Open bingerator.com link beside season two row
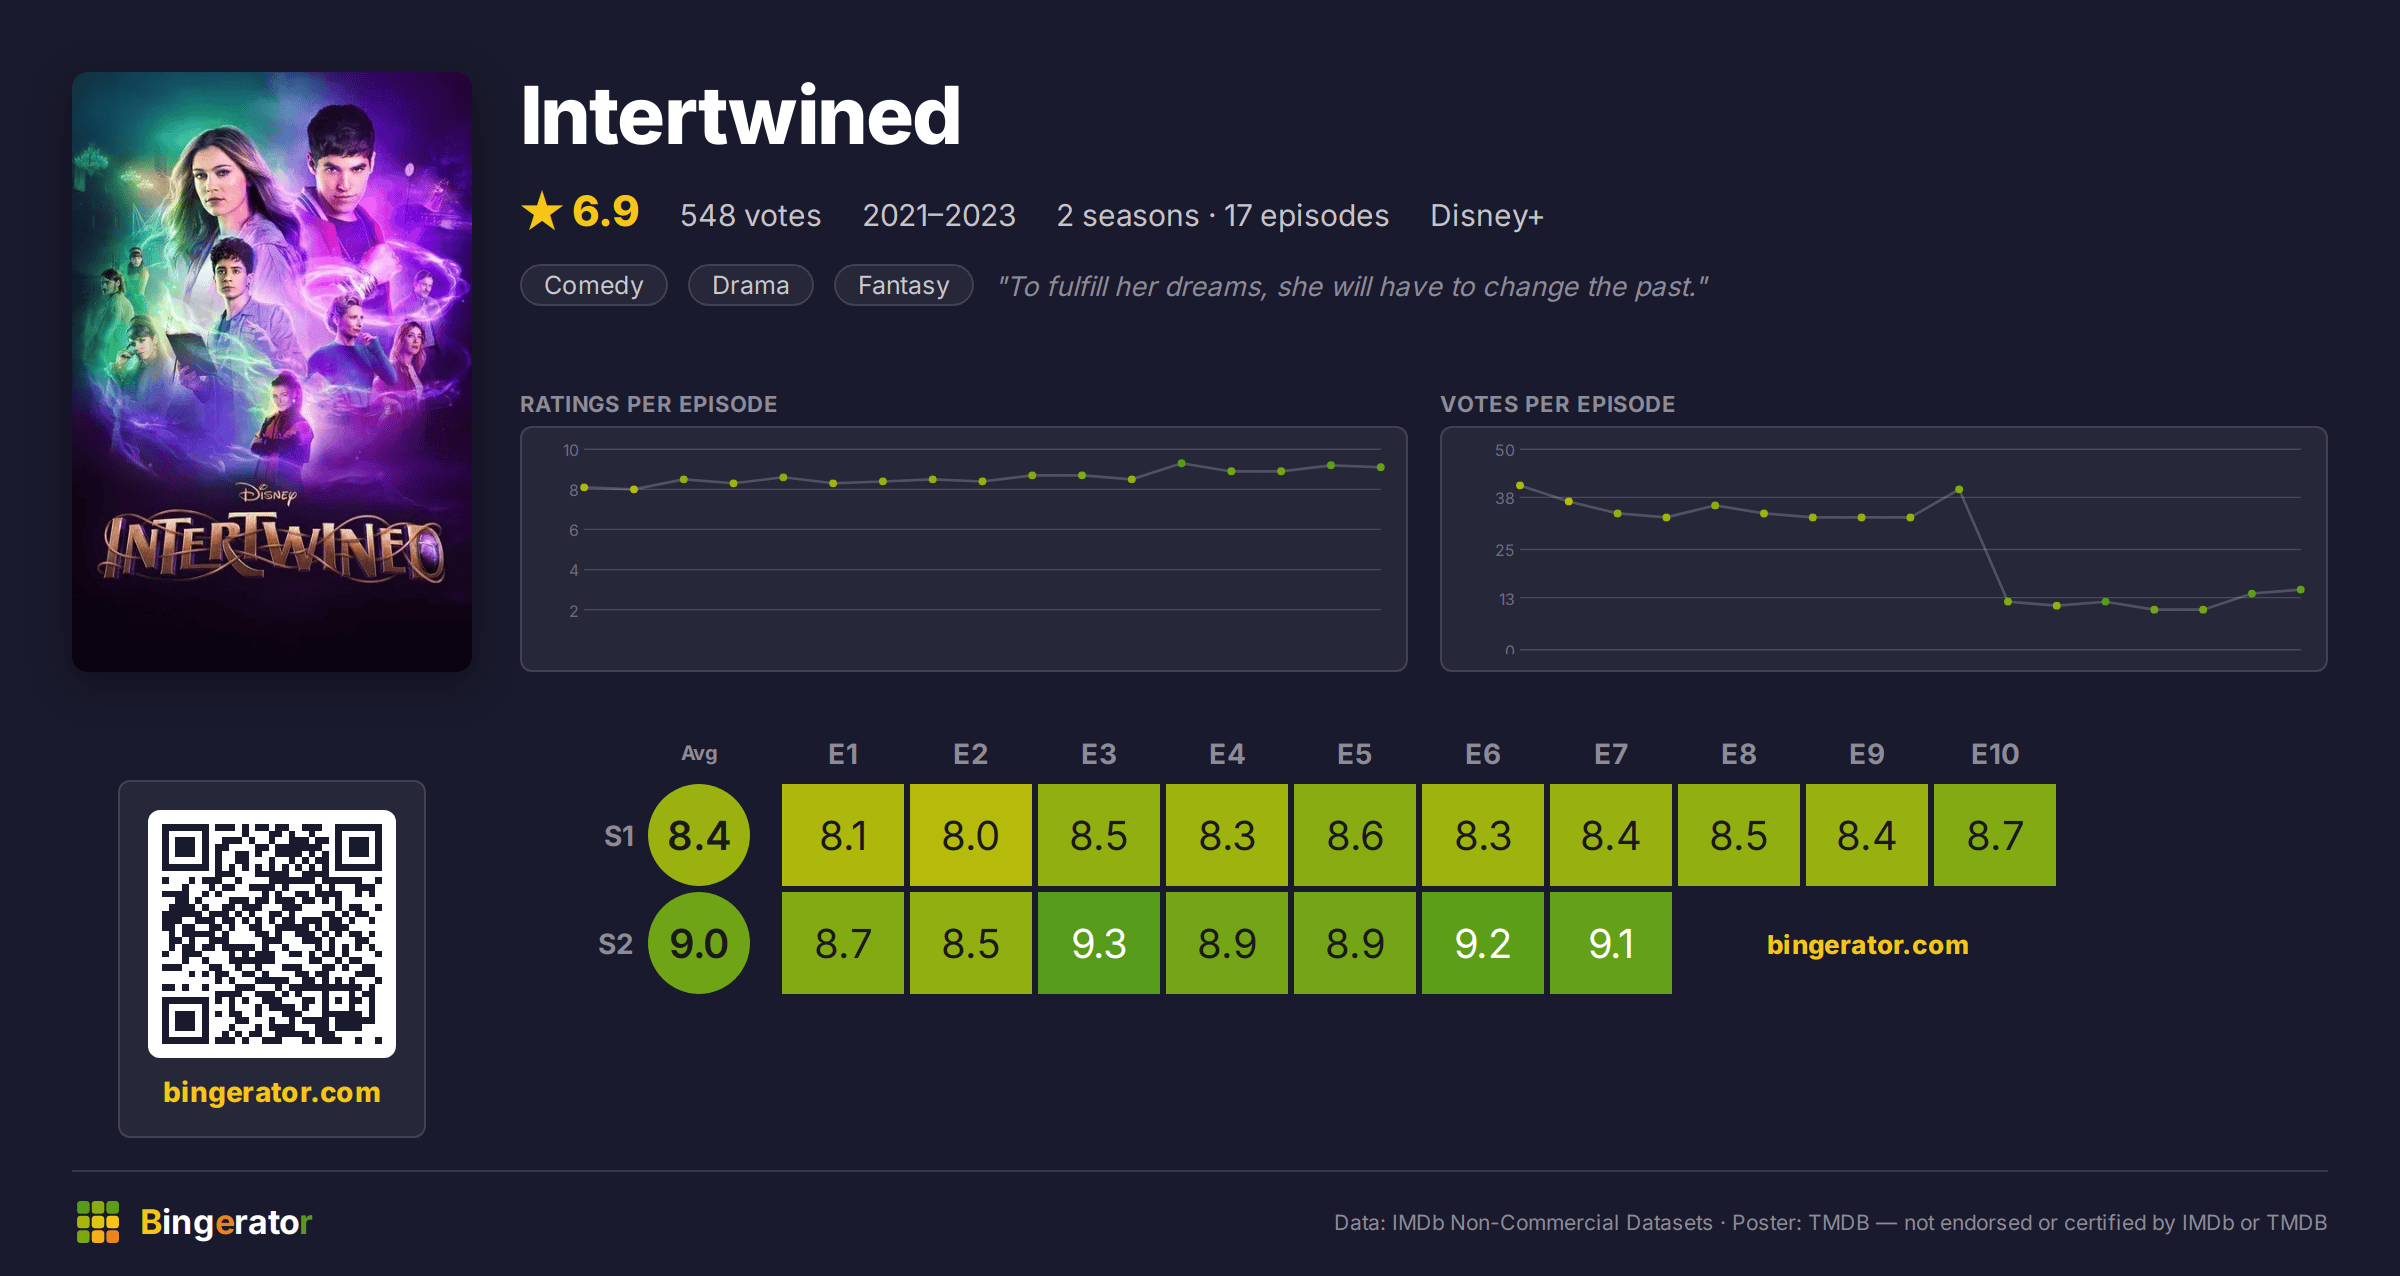The height and width of the screenshot is (1276, 2400). [1867, 945]
